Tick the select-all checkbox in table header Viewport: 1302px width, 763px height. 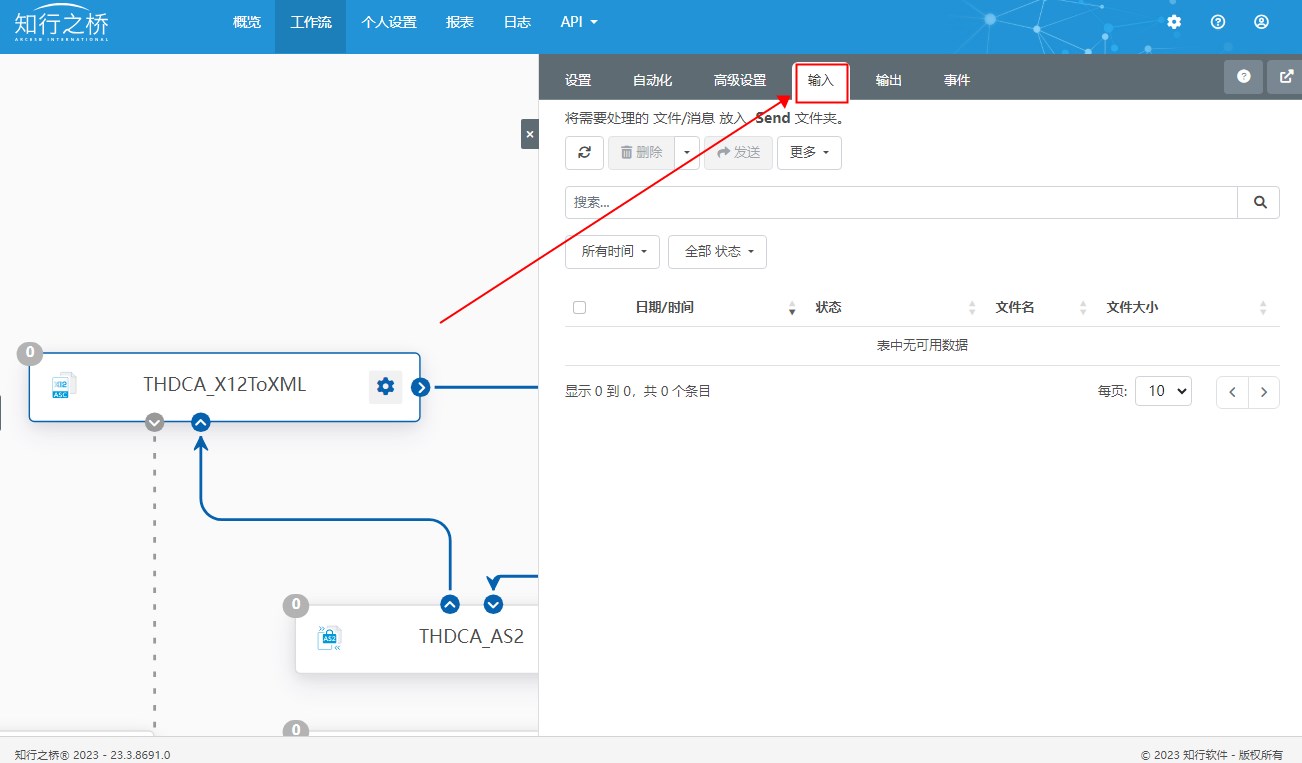pyautogui.click(x=579, y=308)
